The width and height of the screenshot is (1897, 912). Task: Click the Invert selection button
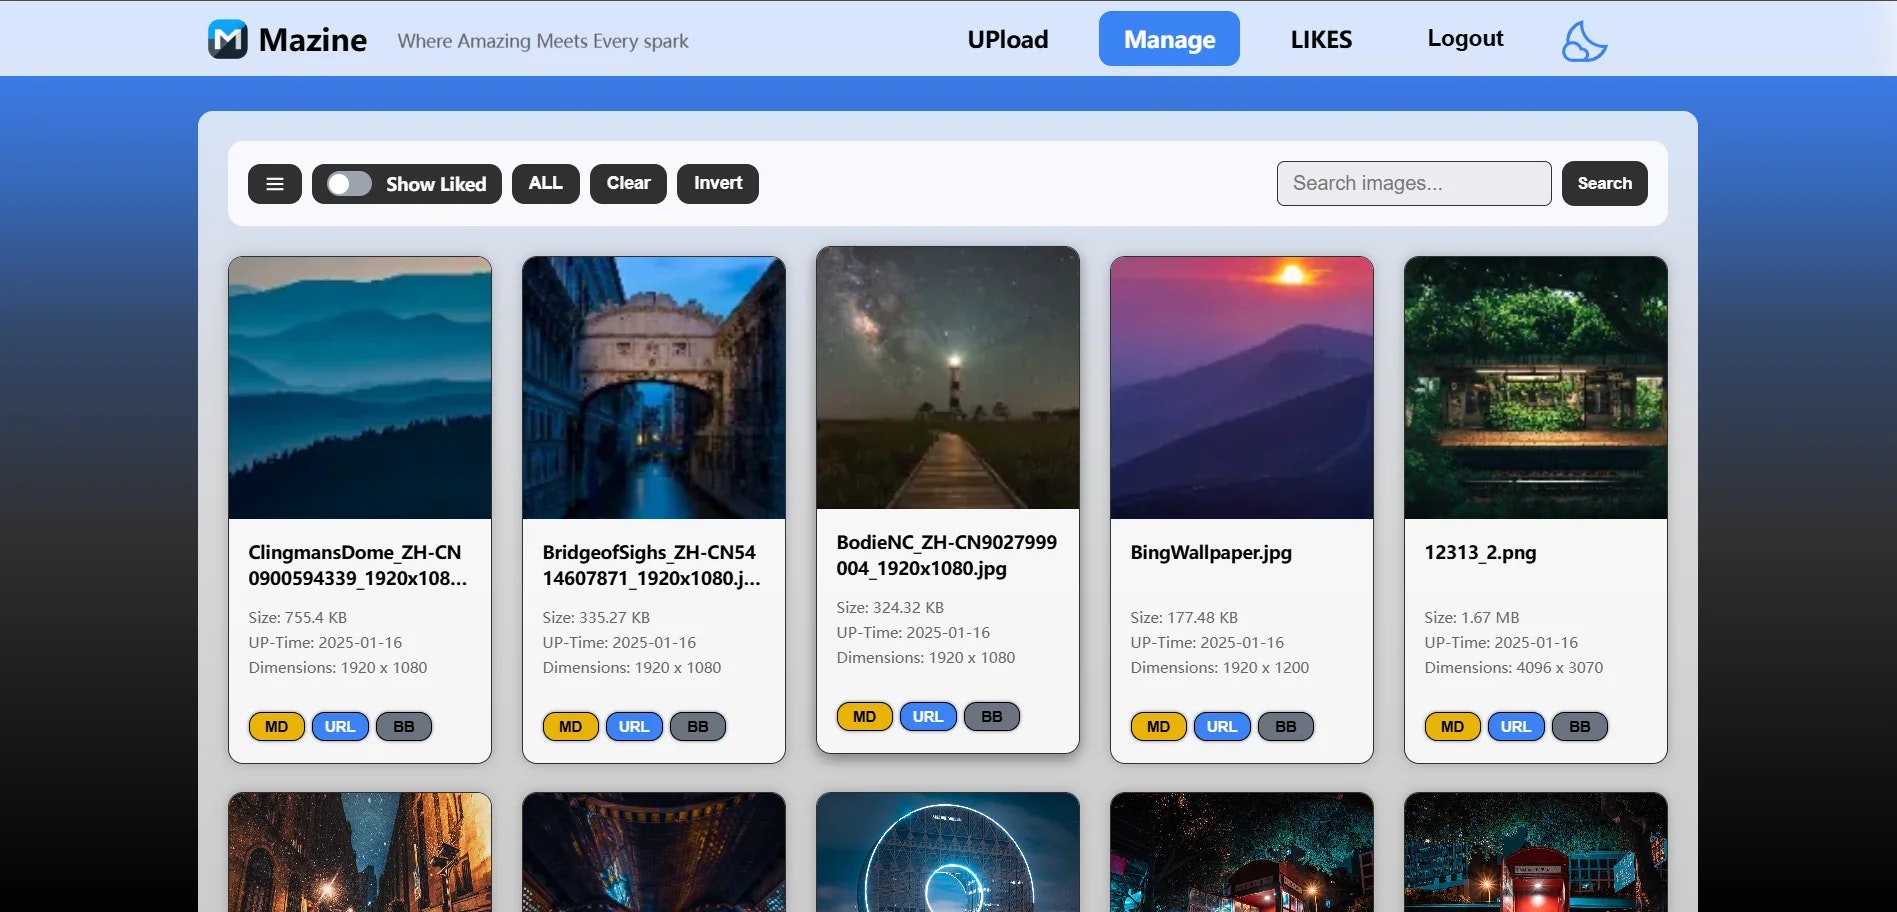tap(718, 184)
